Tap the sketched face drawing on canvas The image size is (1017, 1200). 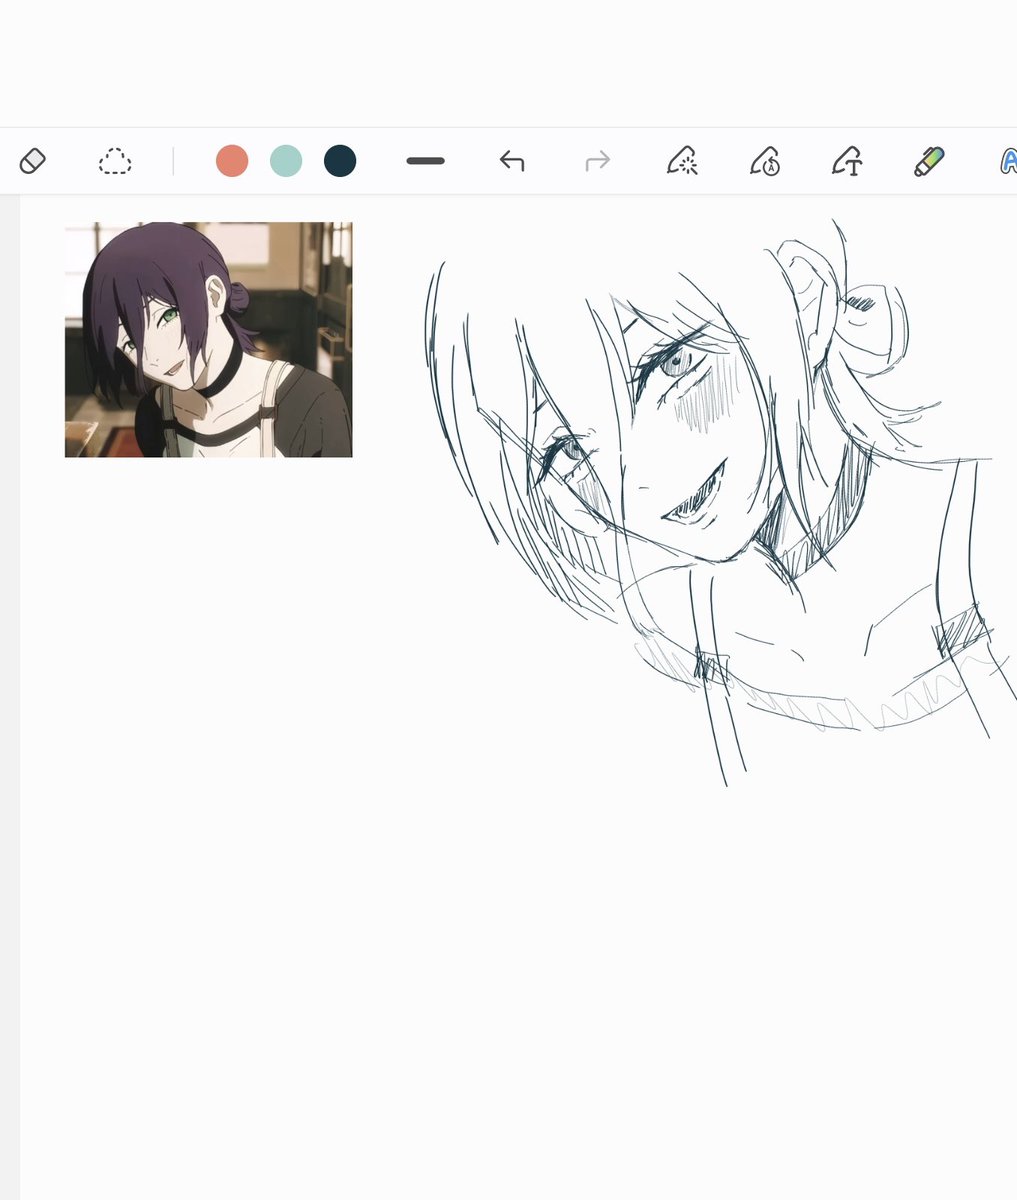point(720,500)
